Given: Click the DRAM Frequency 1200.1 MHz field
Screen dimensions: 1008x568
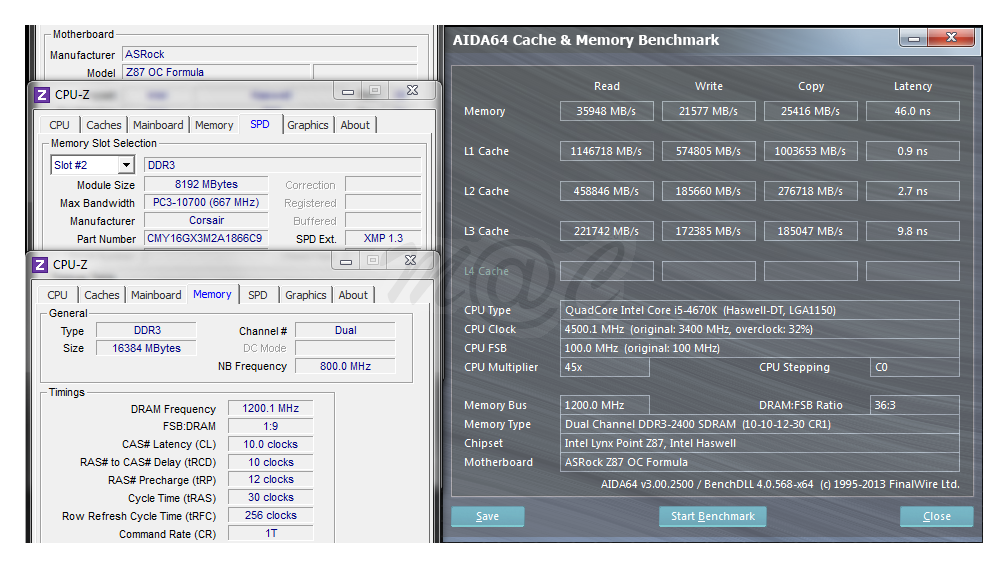Looking at the screenshot, I should tap(270, 409).
